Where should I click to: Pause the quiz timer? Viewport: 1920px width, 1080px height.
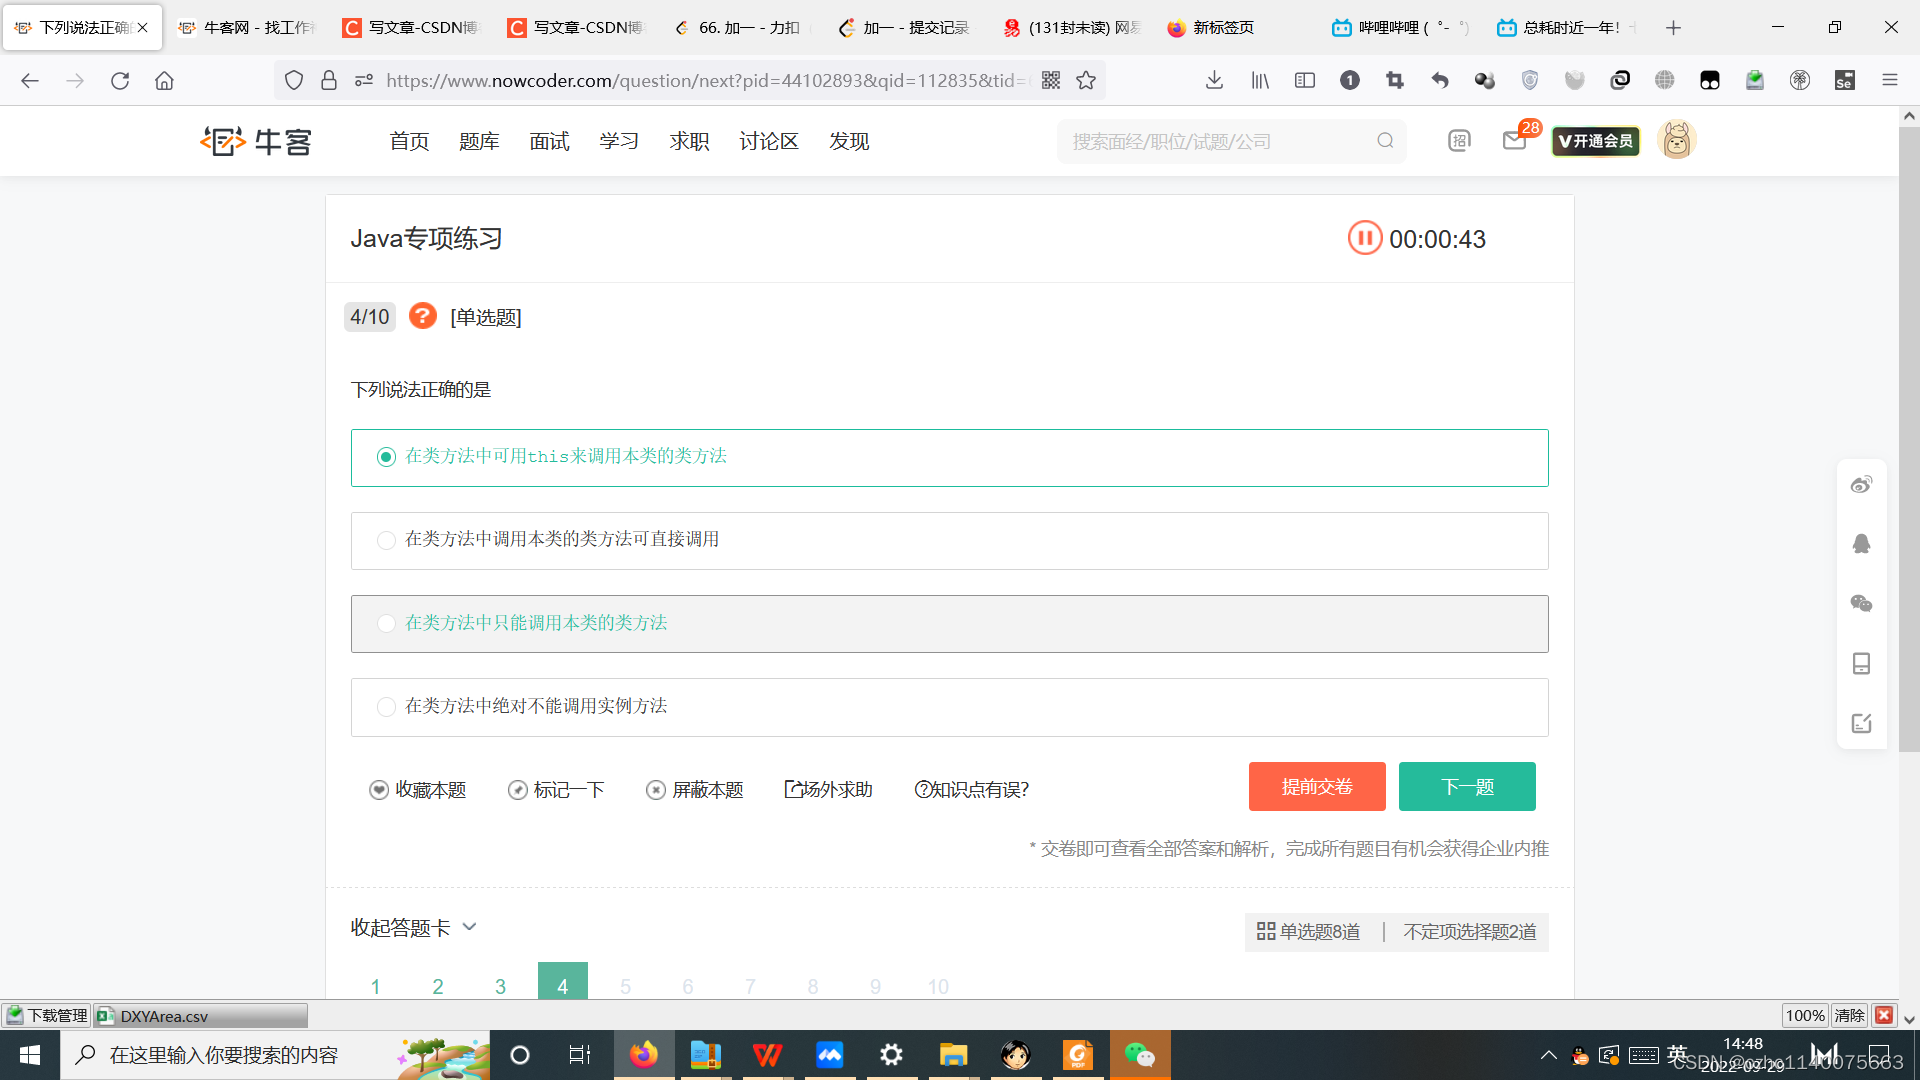tap(1364, 239)
